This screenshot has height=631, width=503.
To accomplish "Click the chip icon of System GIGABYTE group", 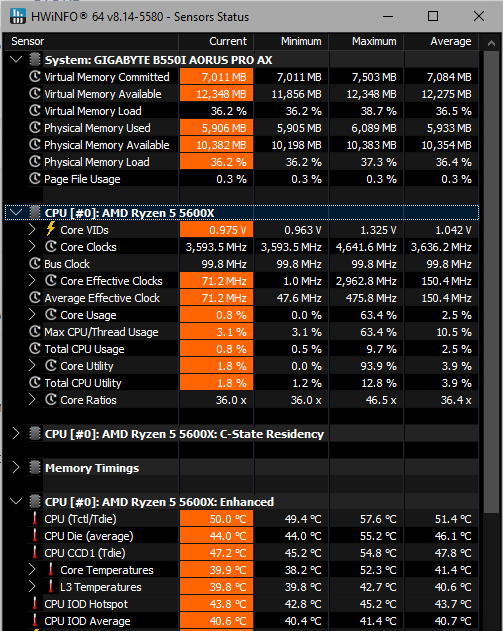I will (35, 60).
